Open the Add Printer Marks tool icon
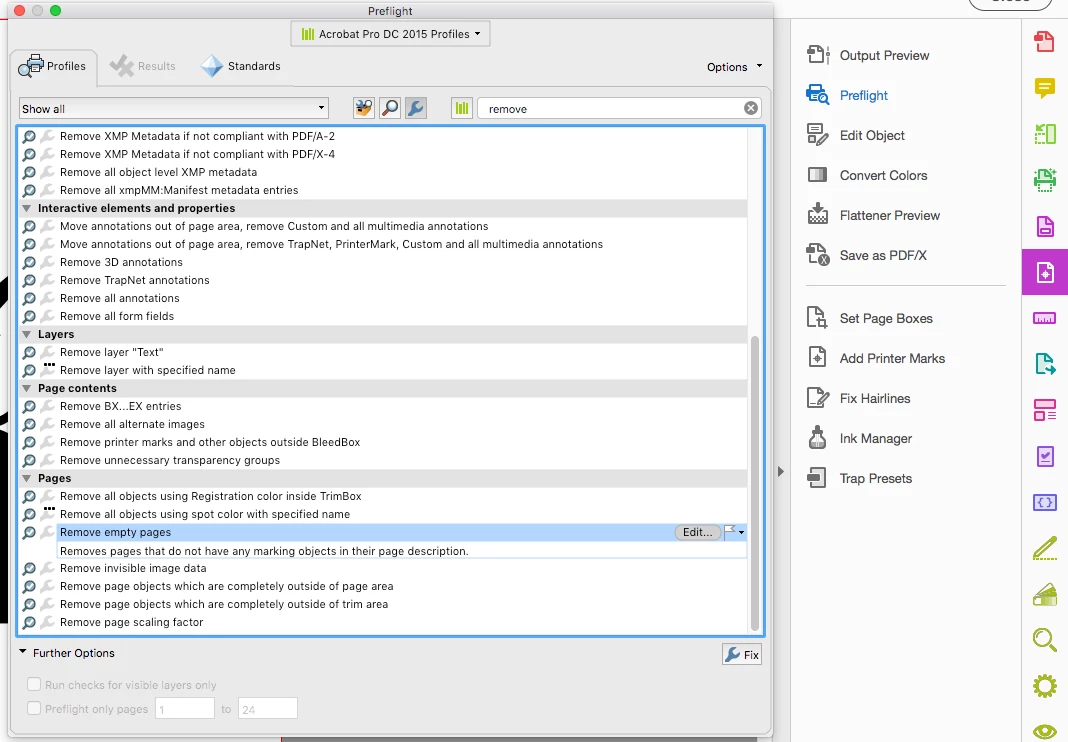This screenshot has height=742, width=1068. (x=817, y=358)
